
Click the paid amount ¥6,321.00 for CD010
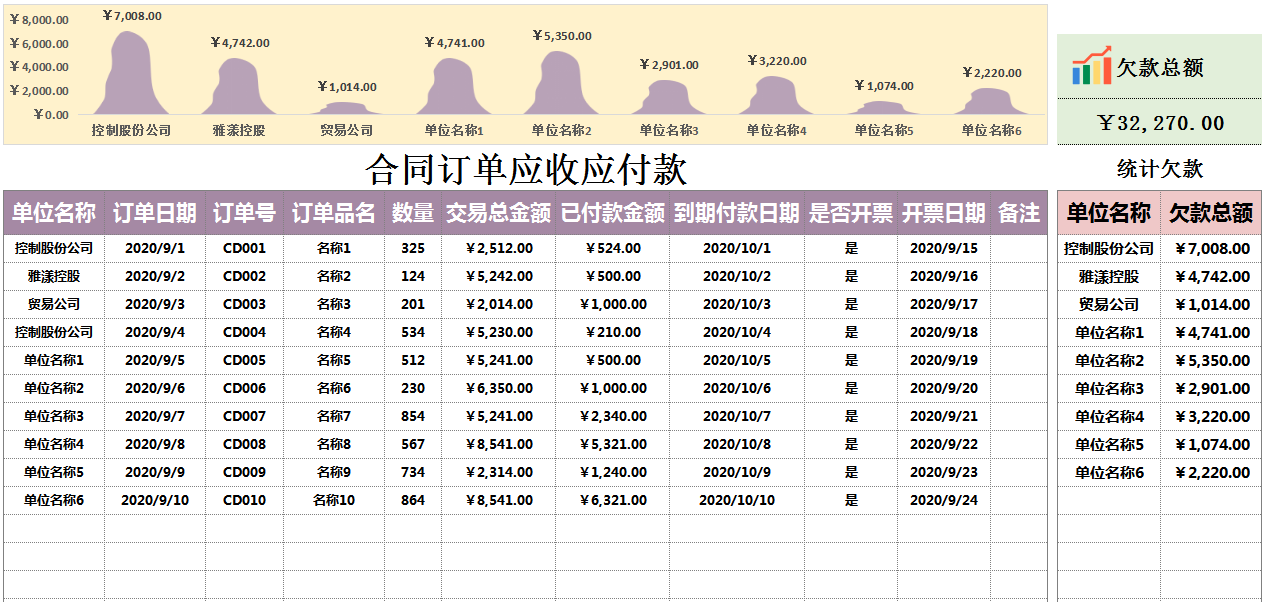pos(614,499)
